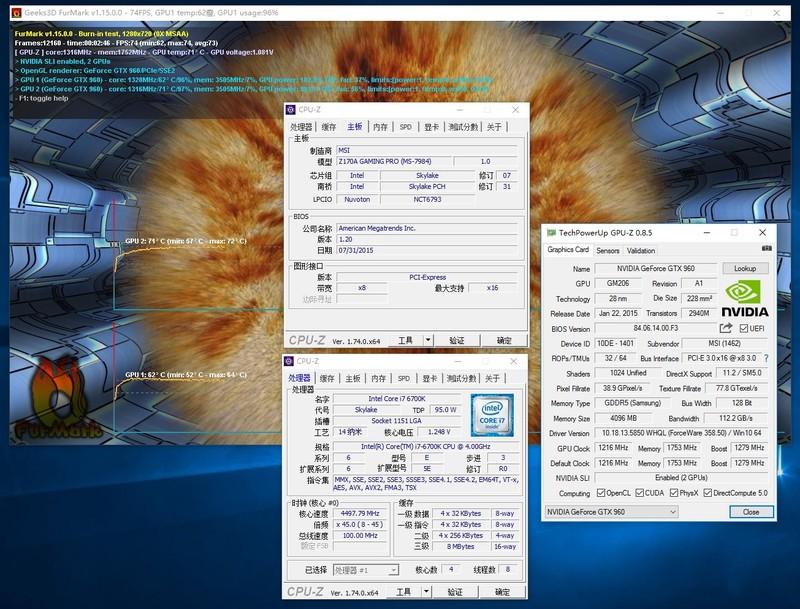
Task: Click the processor CPU-Z window's title icon
Action: tap(289, 361)
